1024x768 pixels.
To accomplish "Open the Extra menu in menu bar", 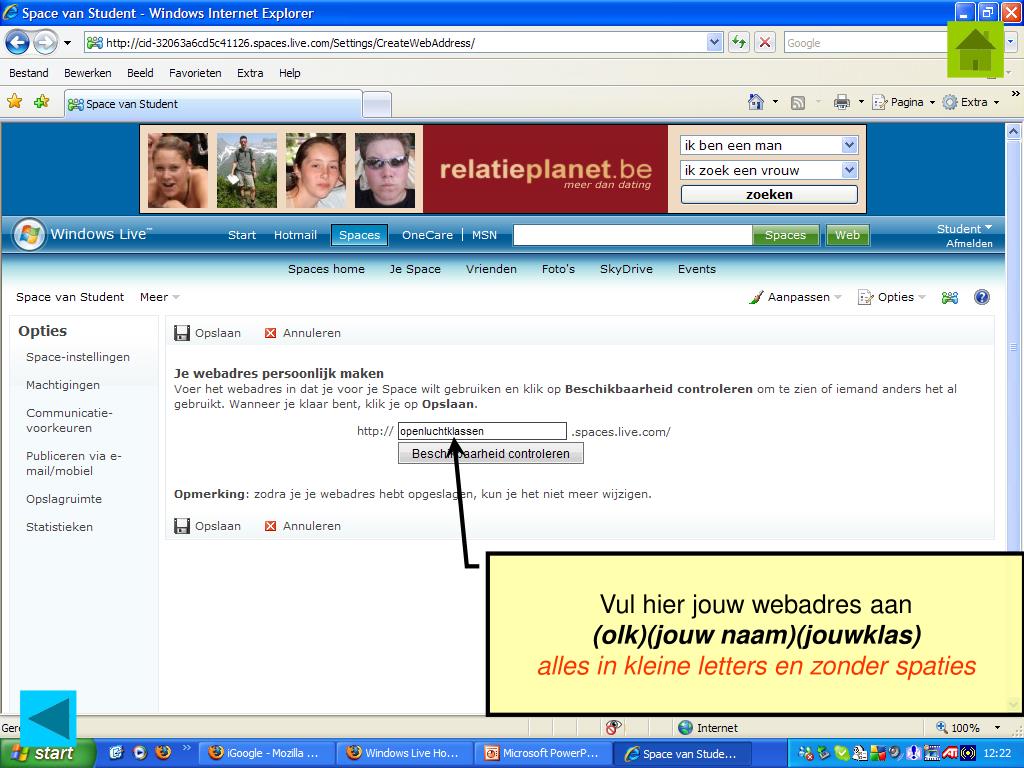I will (x=250, y=73).
